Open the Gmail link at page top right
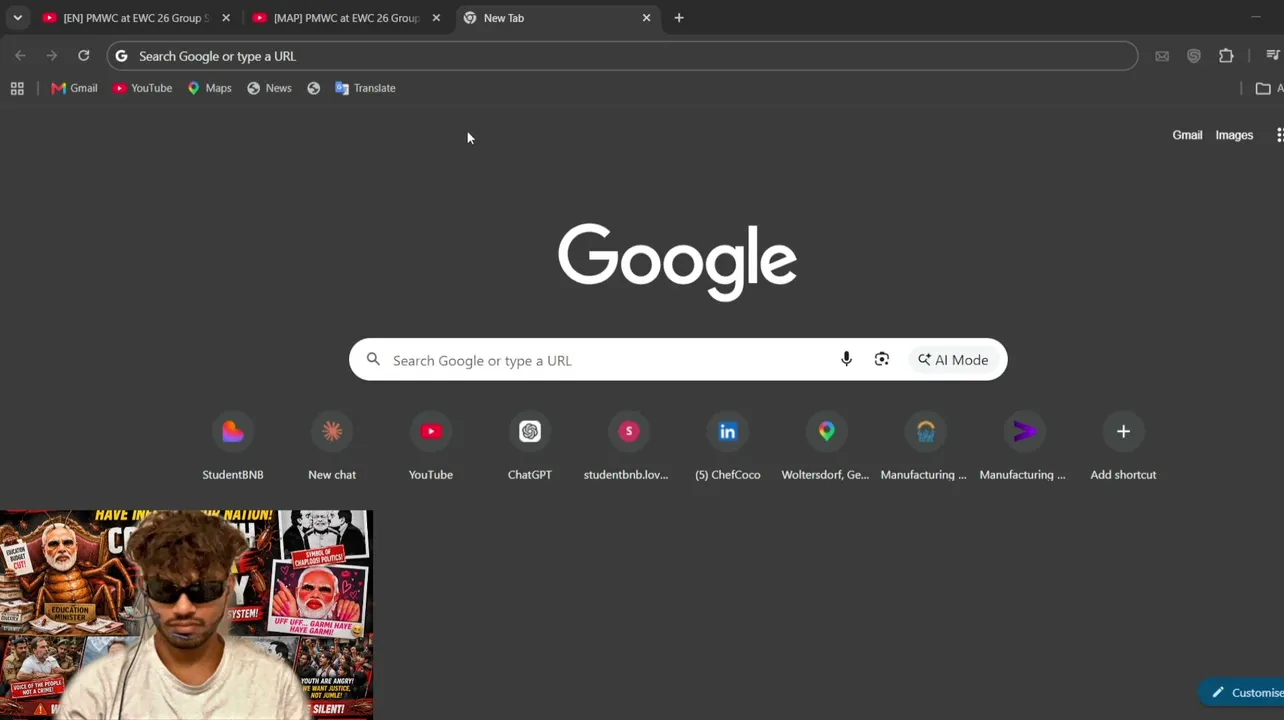Viewport: 1284px width, 720px height. pyautogui.click(x=1187, y=135)
